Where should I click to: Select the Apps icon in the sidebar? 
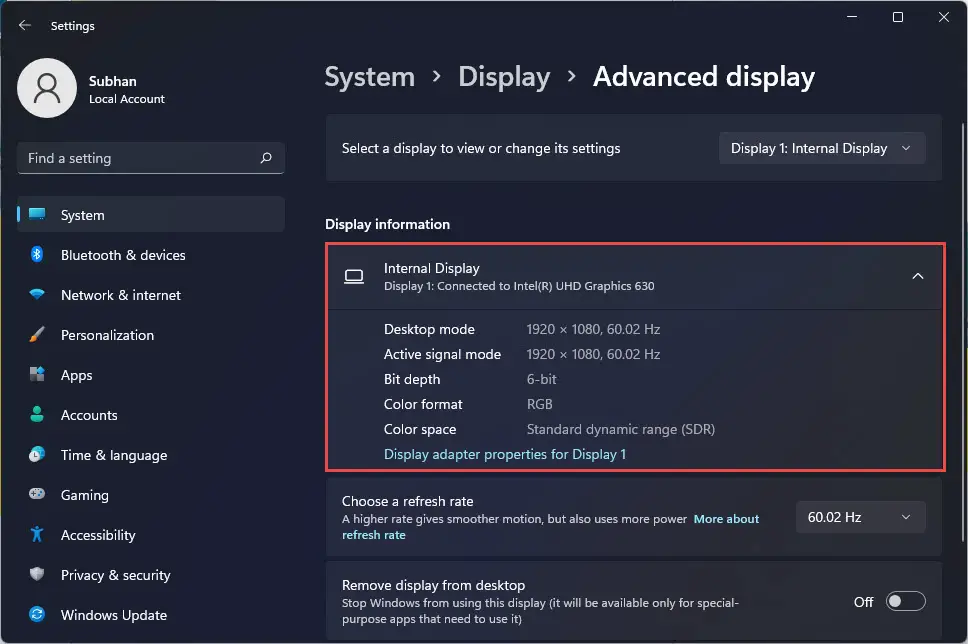pos(38,375)
